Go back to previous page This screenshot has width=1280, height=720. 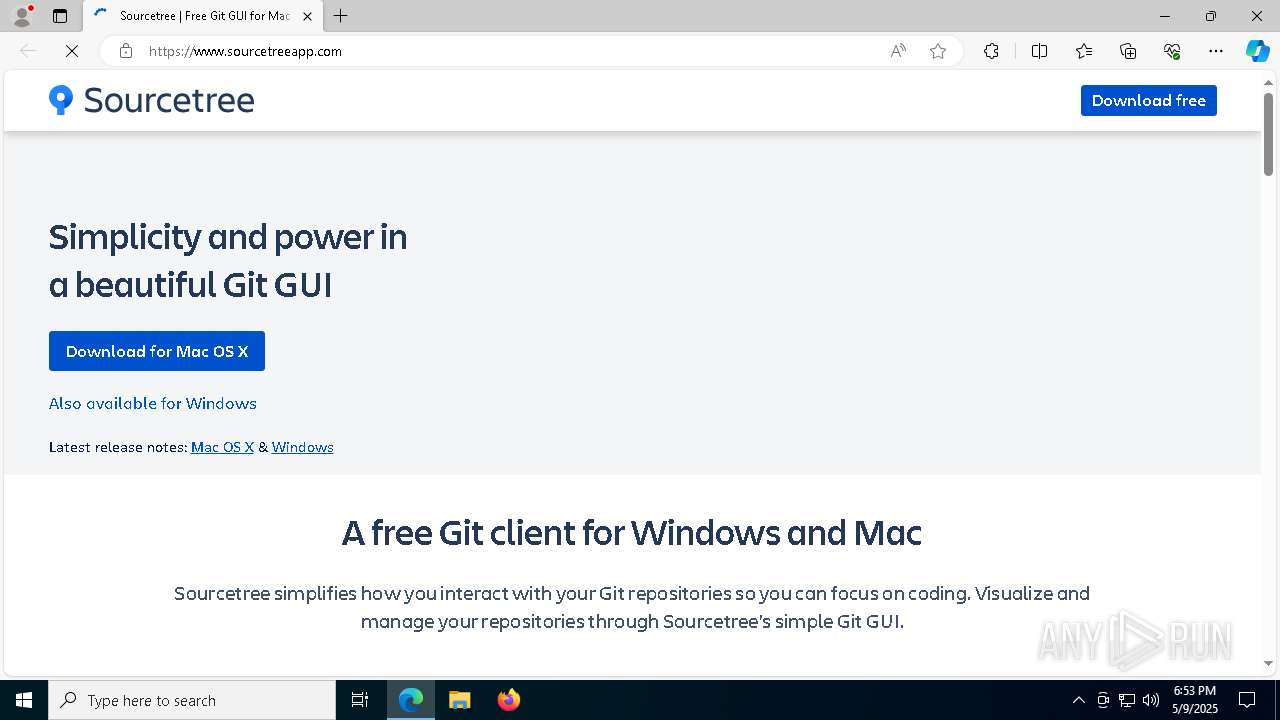click(x=28, y=51)
